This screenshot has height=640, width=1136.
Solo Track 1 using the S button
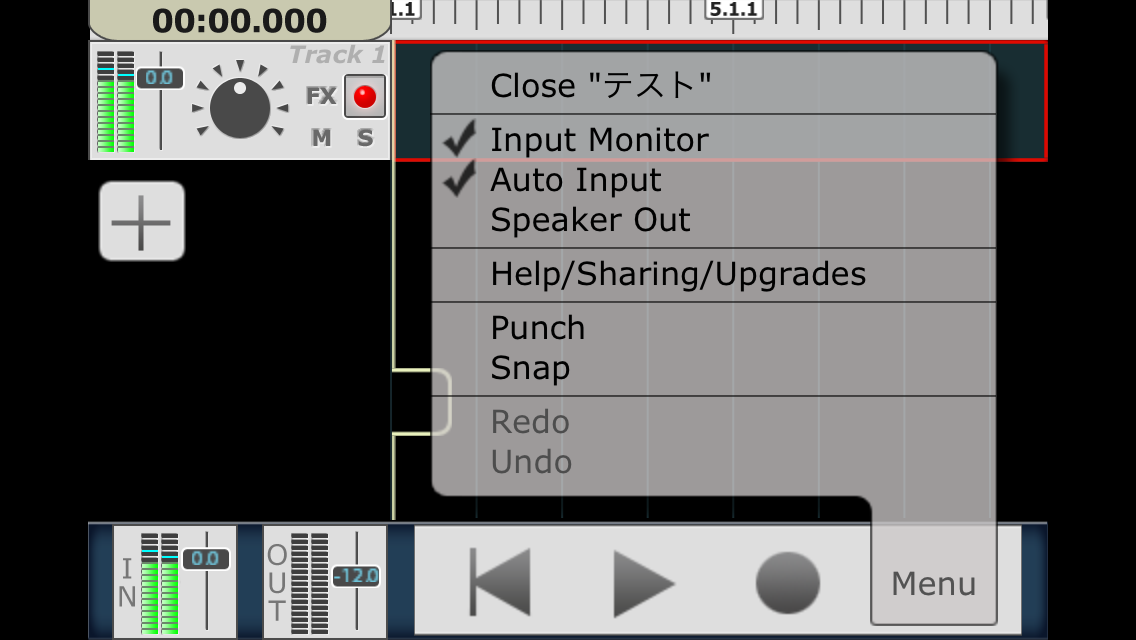pyautogui.click(x=364, y=137)
